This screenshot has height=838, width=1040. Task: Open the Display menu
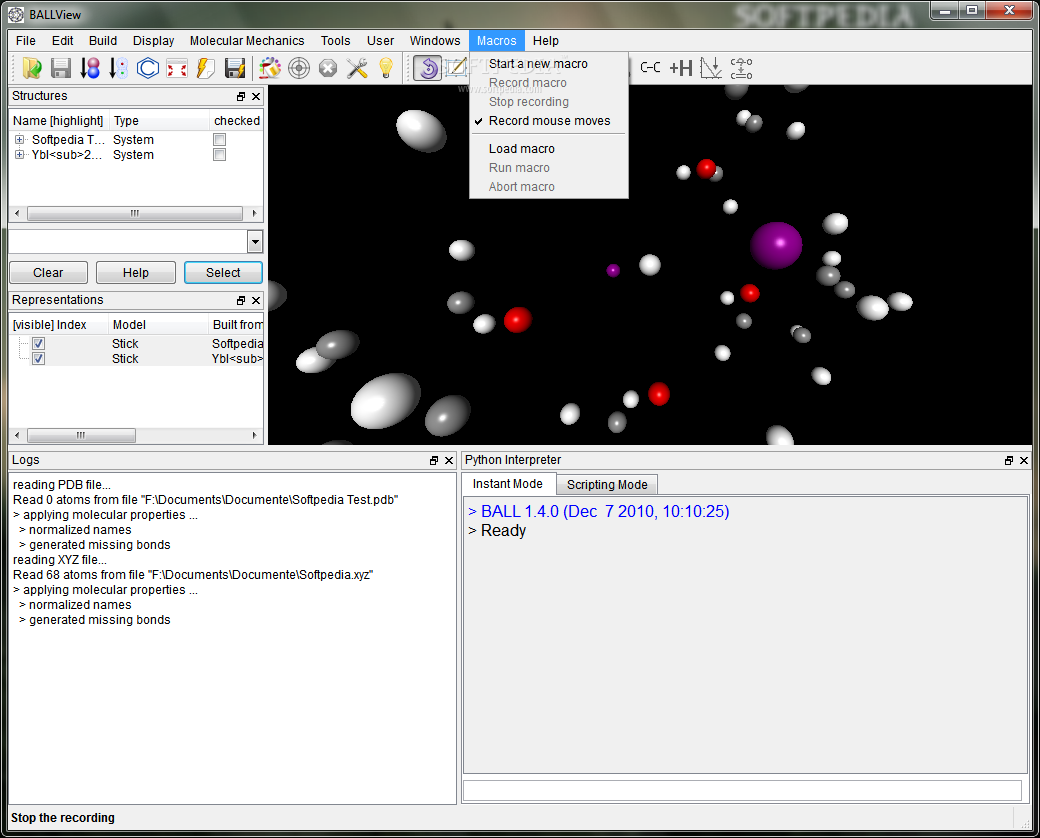(153, 40)
